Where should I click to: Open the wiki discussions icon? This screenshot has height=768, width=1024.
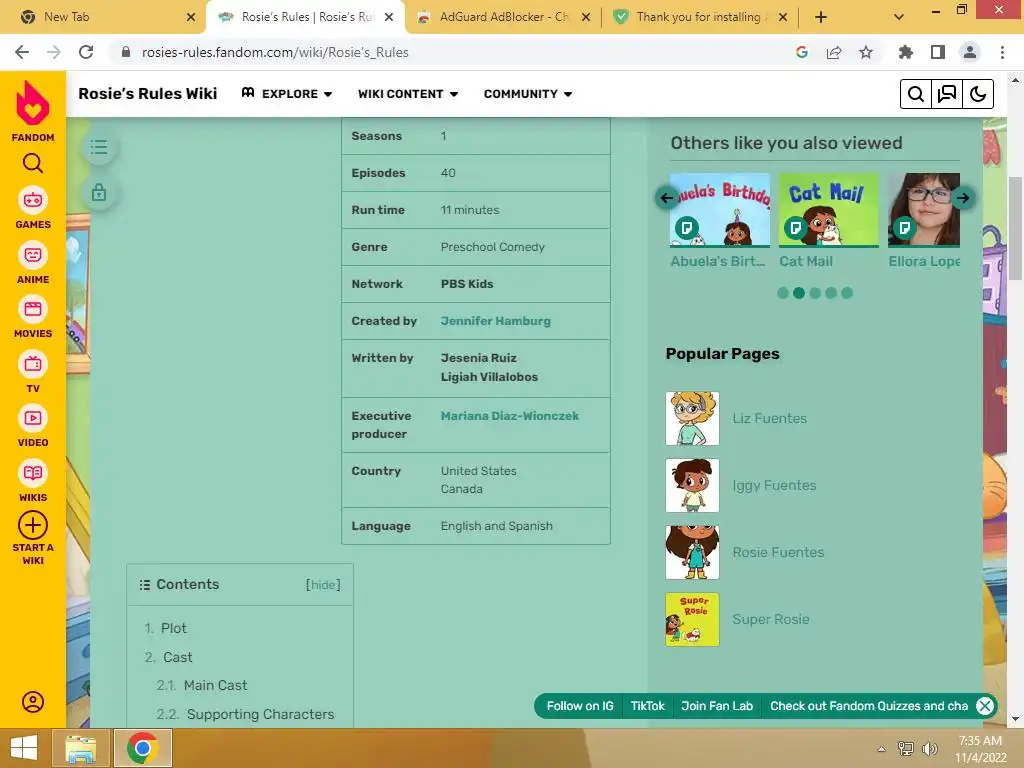[x=947, y=94]
